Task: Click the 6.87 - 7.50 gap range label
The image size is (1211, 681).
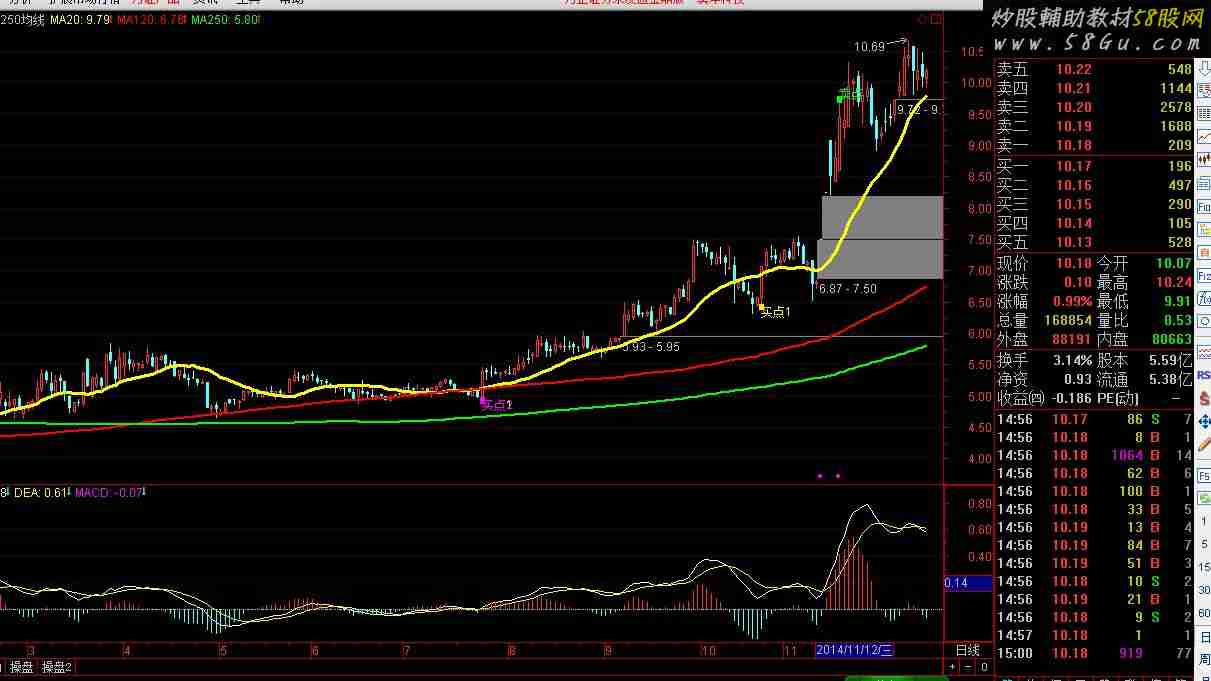Action: pos(847,289)
